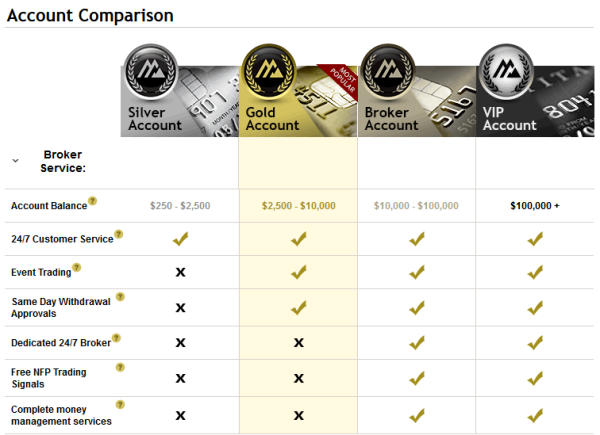Open help icon beside Event Trading
The width and height of the screenshot is (600, 435).
[x=77, y=267]
